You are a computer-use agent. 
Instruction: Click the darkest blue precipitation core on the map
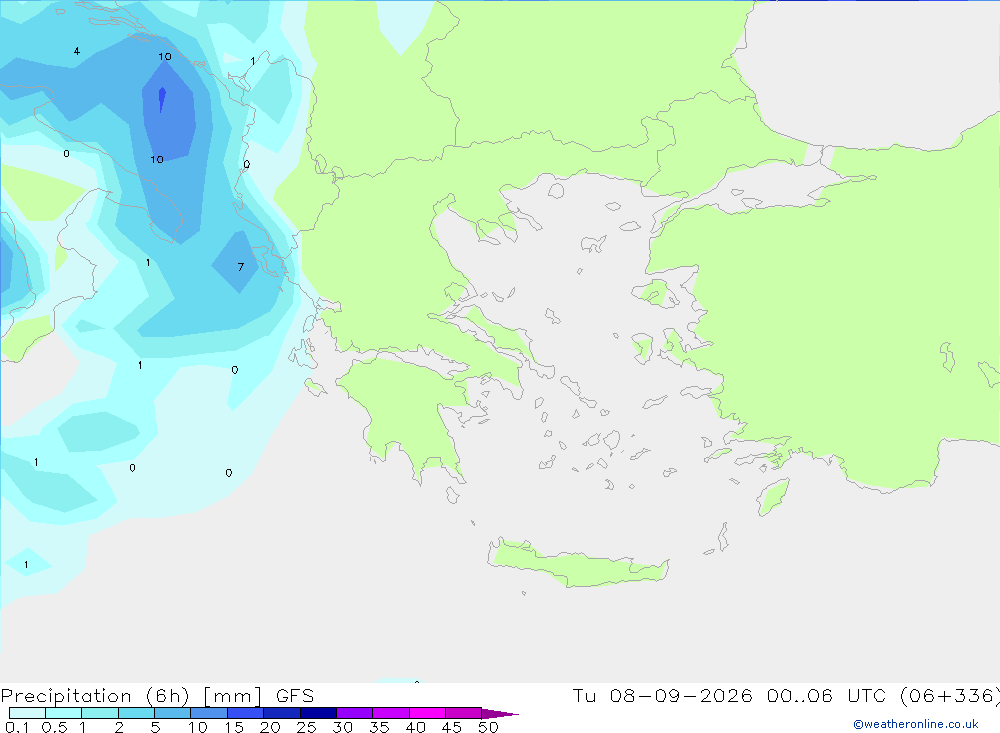(162, 98)
